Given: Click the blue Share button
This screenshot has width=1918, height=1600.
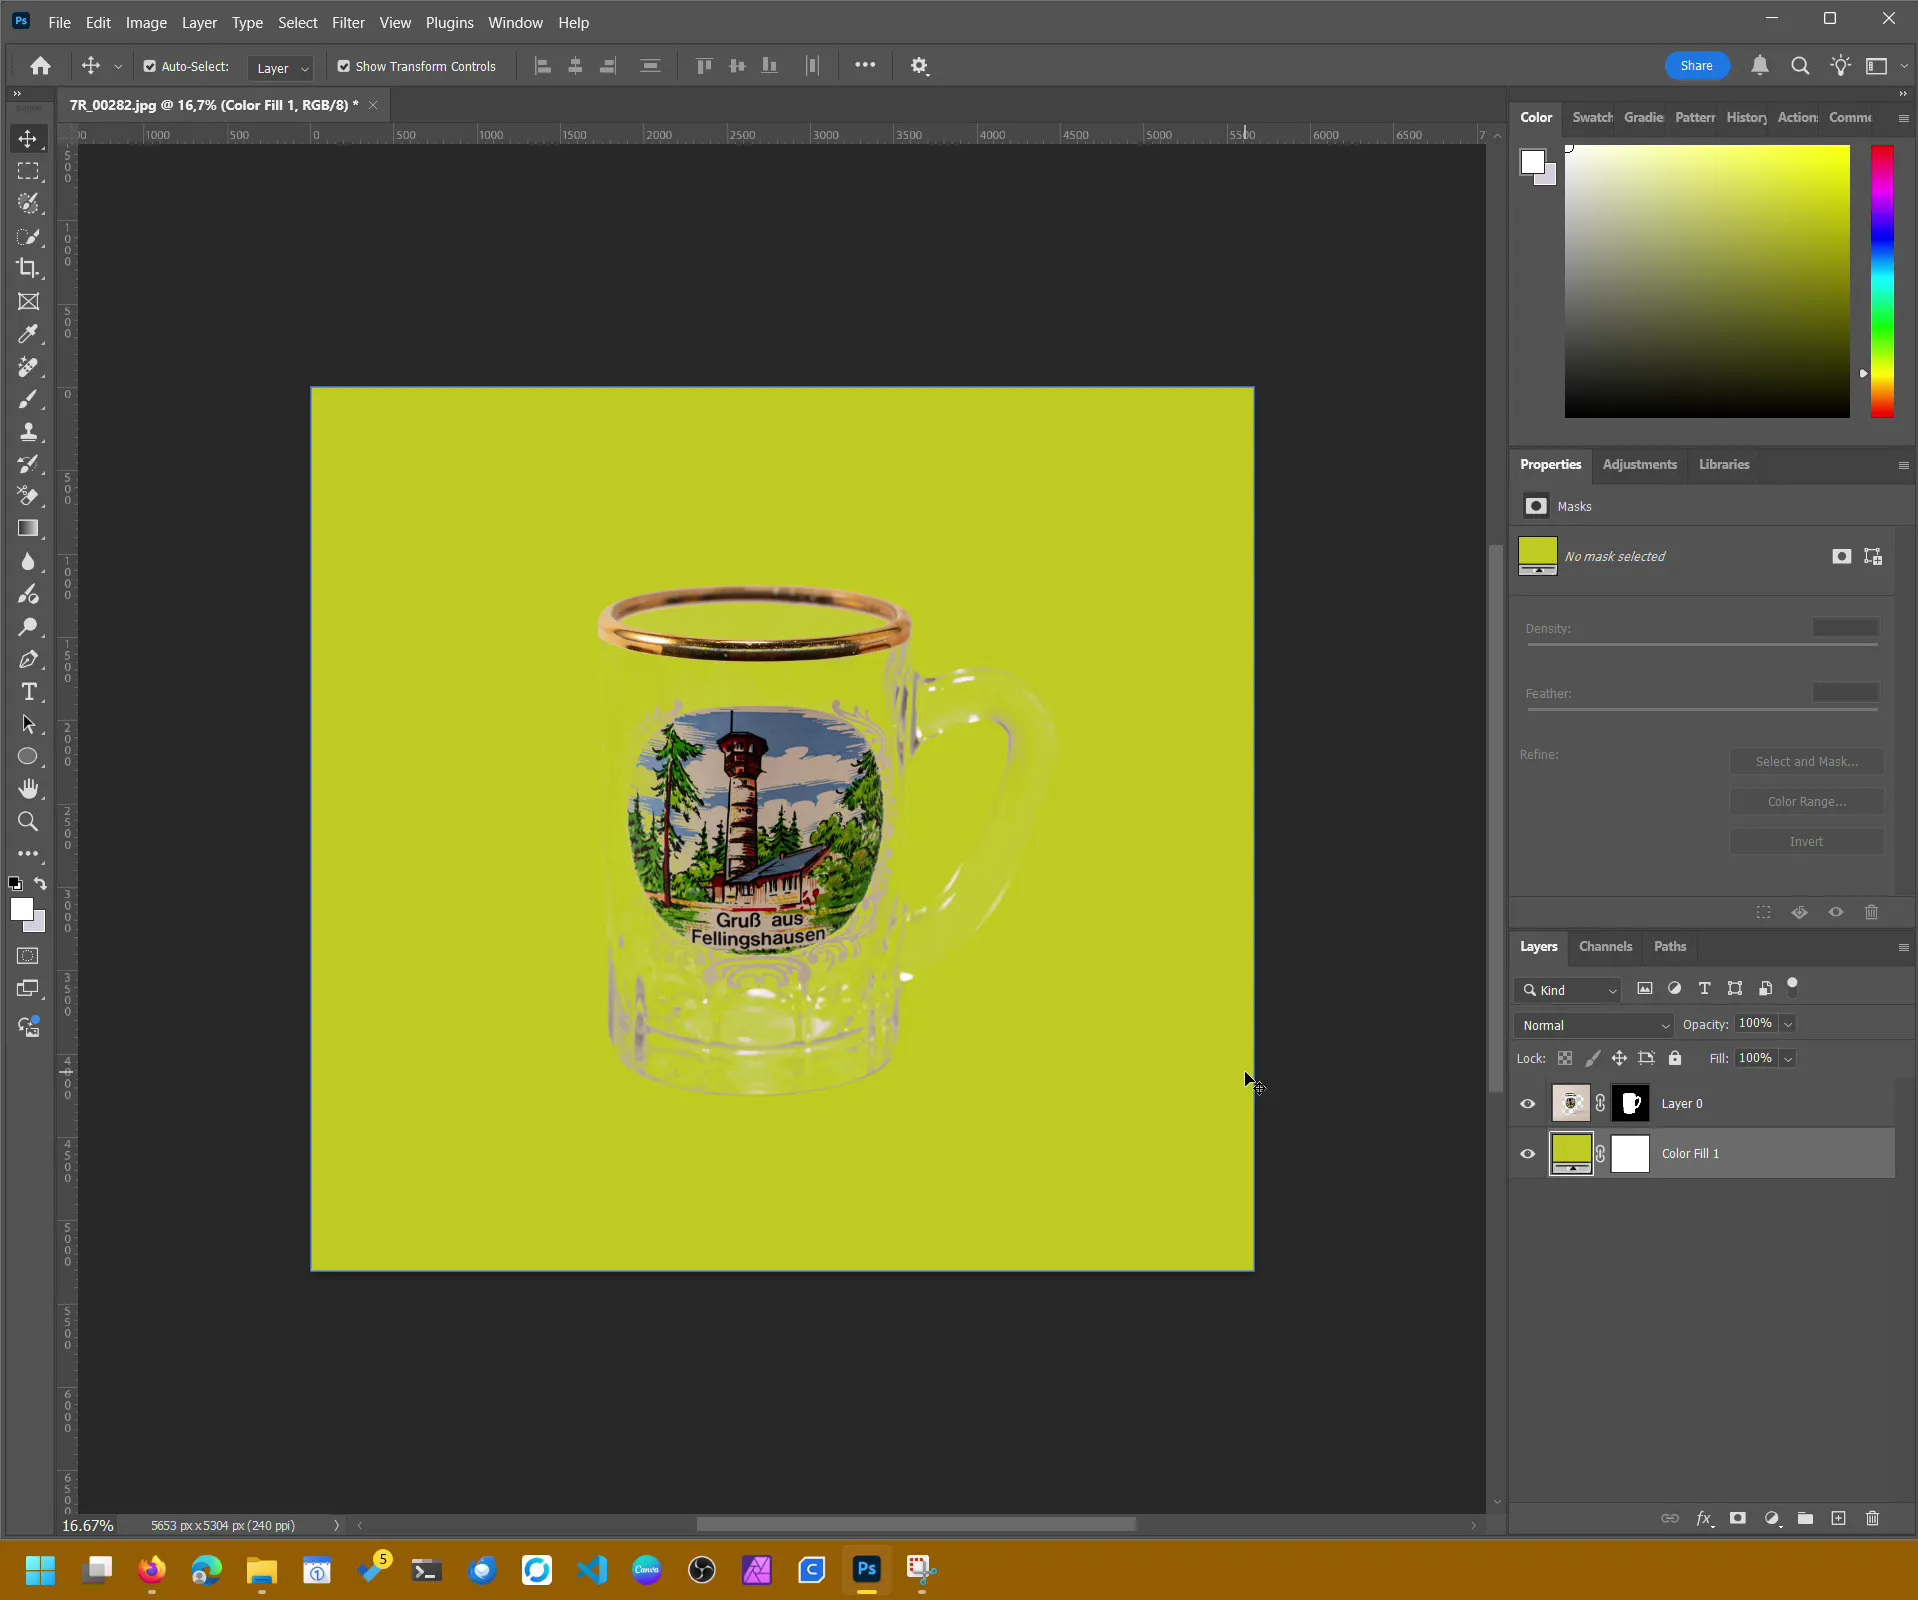Looking at the screenshot, I should [1696, 66].
